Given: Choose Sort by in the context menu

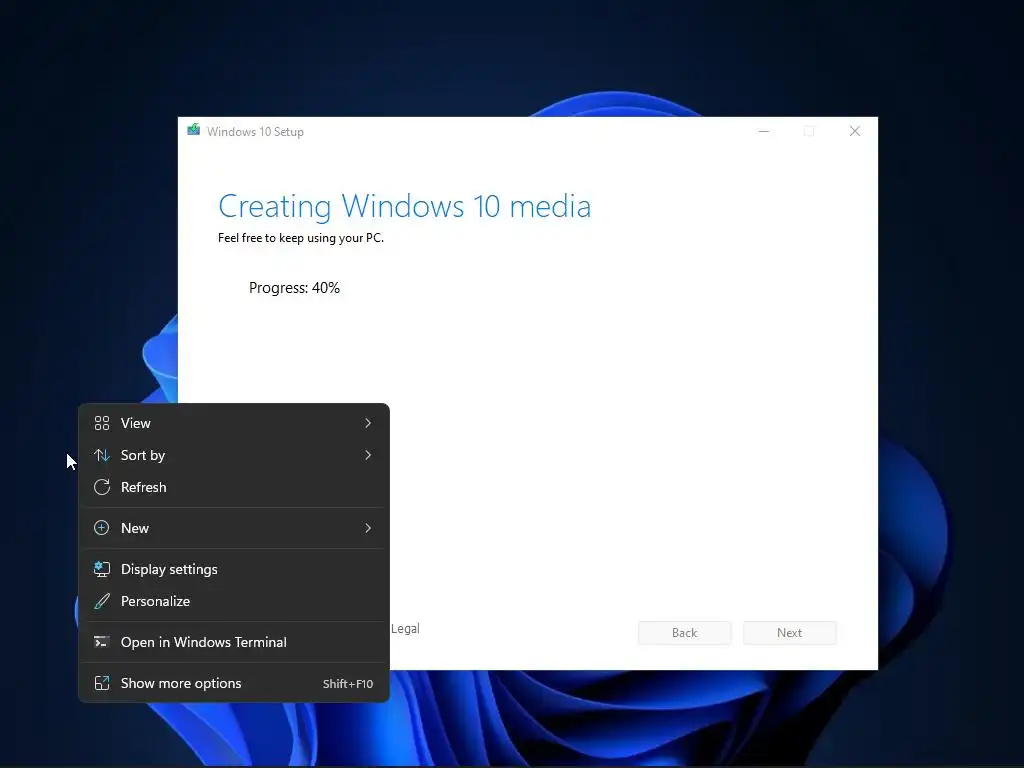Looking at the screenshot, I should pyautogui.click(x=234, y=455).
